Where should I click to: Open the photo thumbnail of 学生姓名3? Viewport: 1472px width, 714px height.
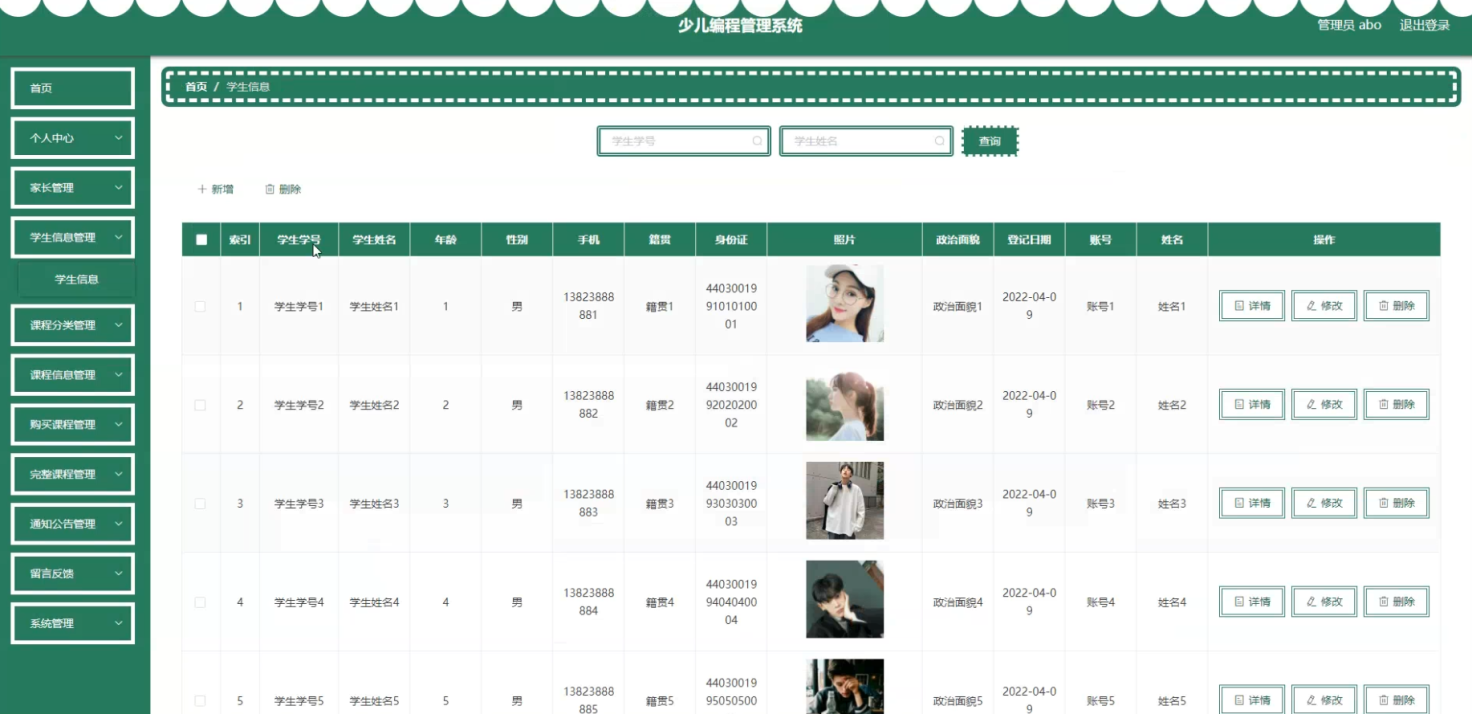click(x=845, y=501)
